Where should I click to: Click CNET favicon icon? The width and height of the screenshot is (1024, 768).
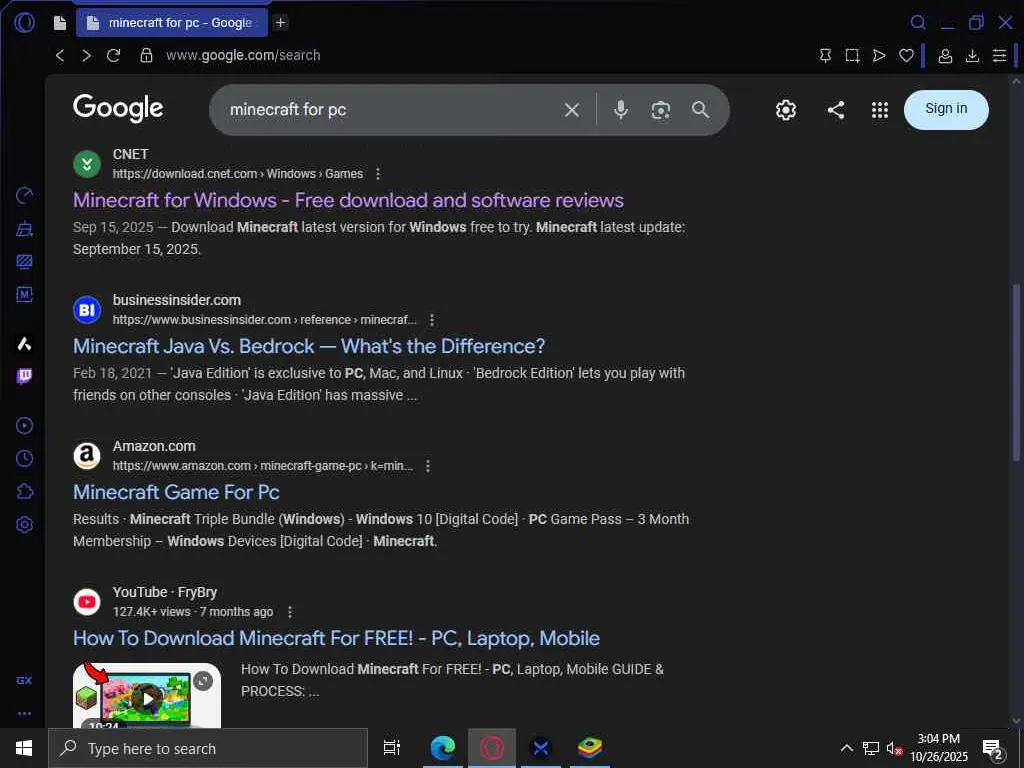pos(87,164)
